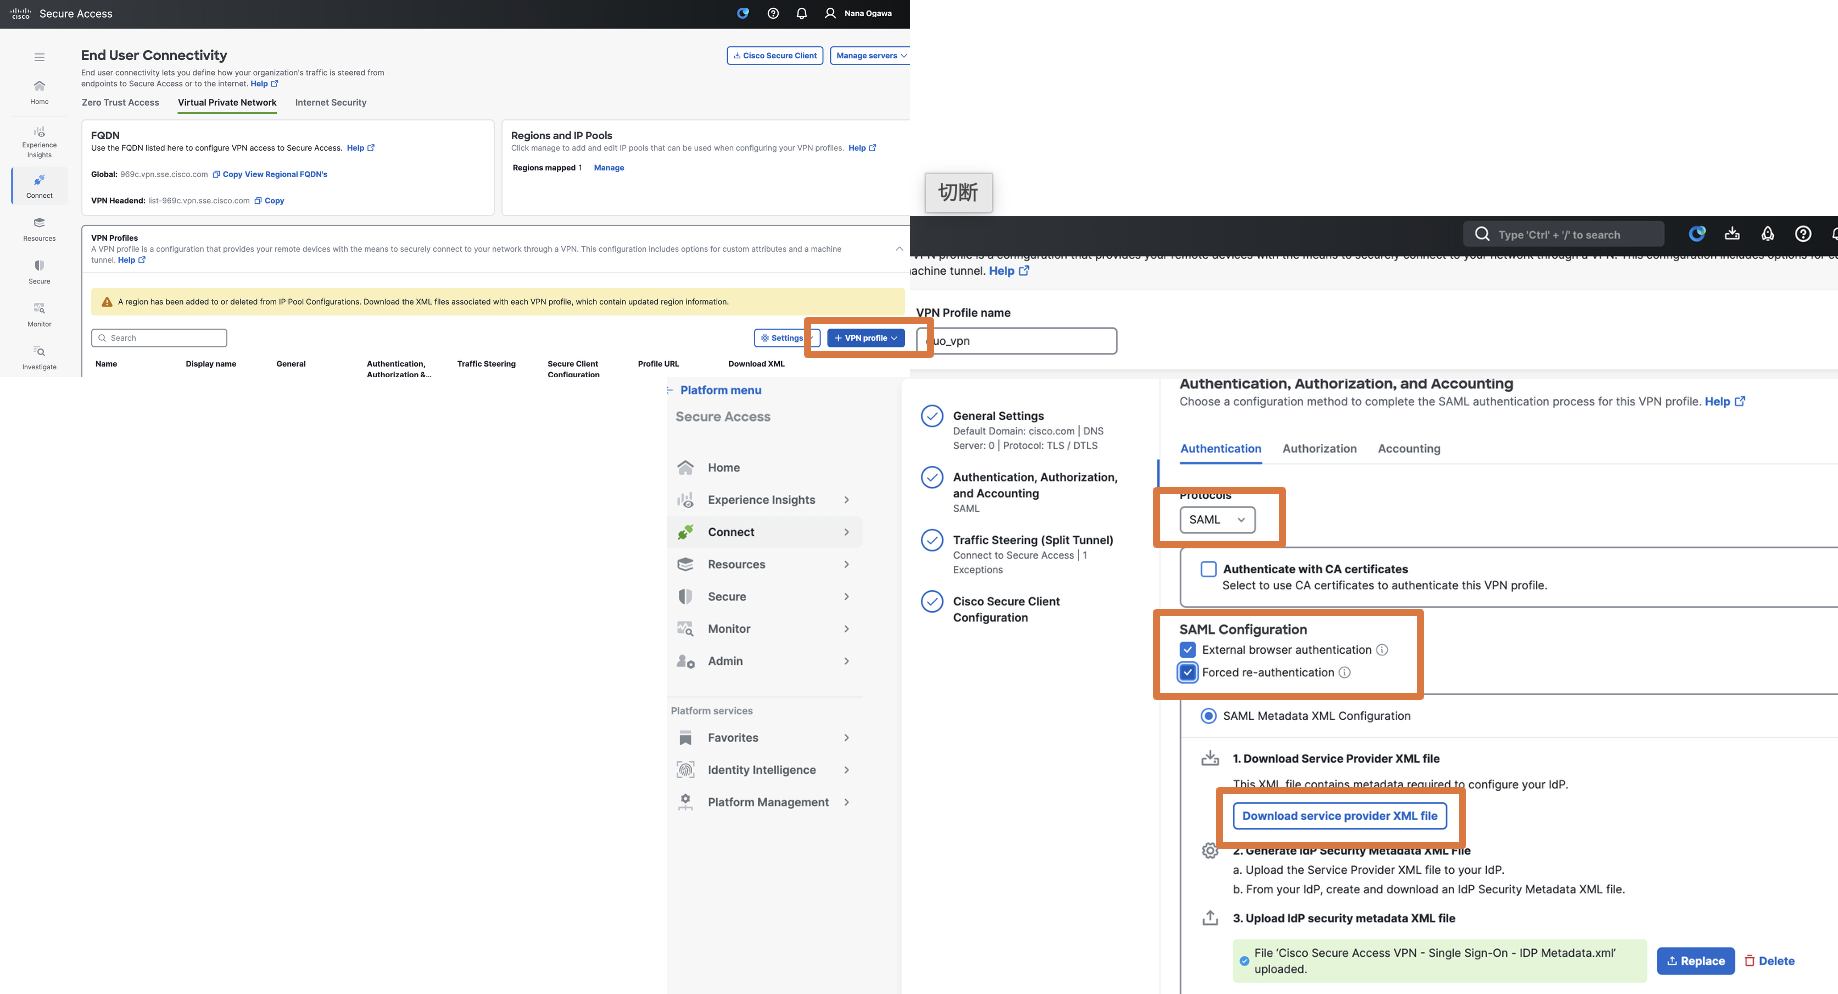1838x994 pixels.
Task: Click the VPN Profiles Search field
Action: coord(159,338)
